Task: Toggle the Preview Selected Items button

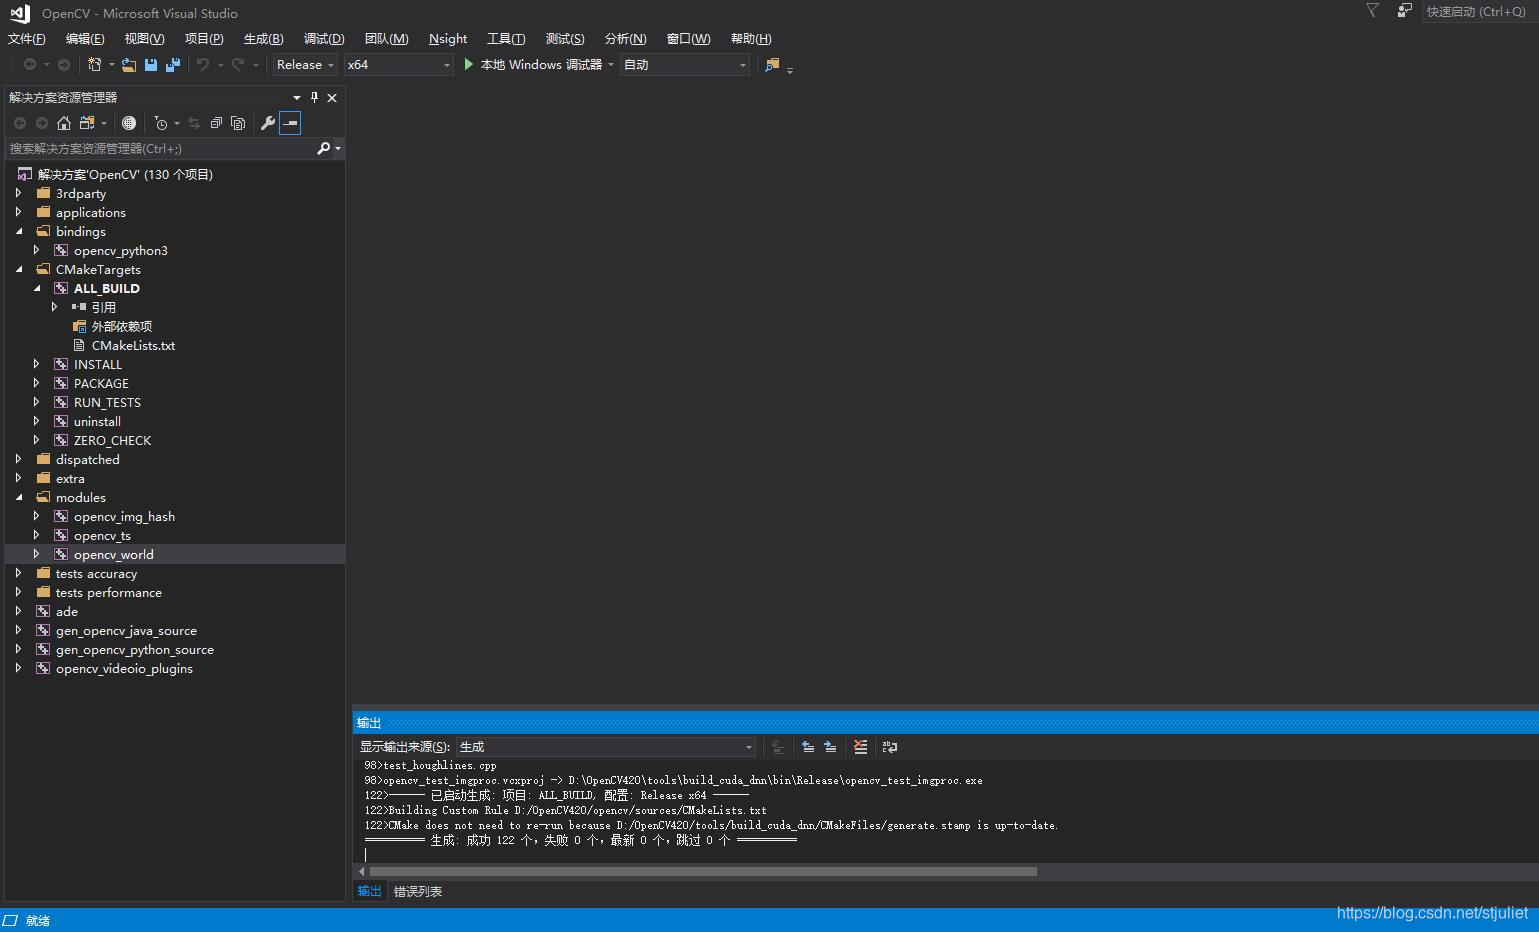Action: point(290,123)
